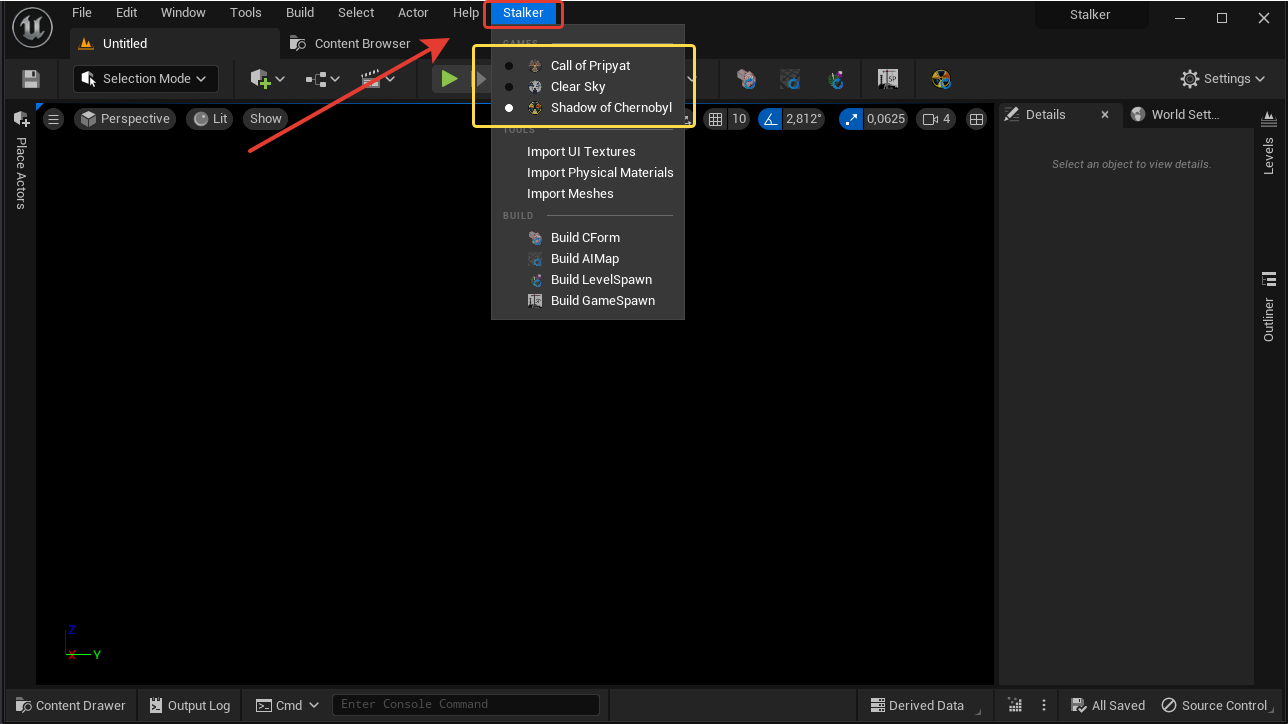The width and height of the screenshot is (1288, 724).
Task: Click the Build GameSpawn icon in the main toolbar
Action: click(x=887, y=79)
